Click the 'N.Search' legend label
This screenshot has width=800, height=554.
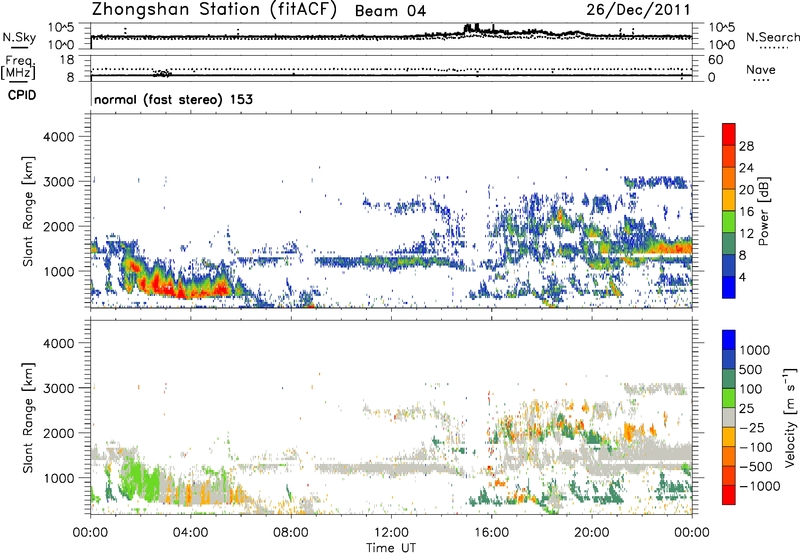click(772, 37)
